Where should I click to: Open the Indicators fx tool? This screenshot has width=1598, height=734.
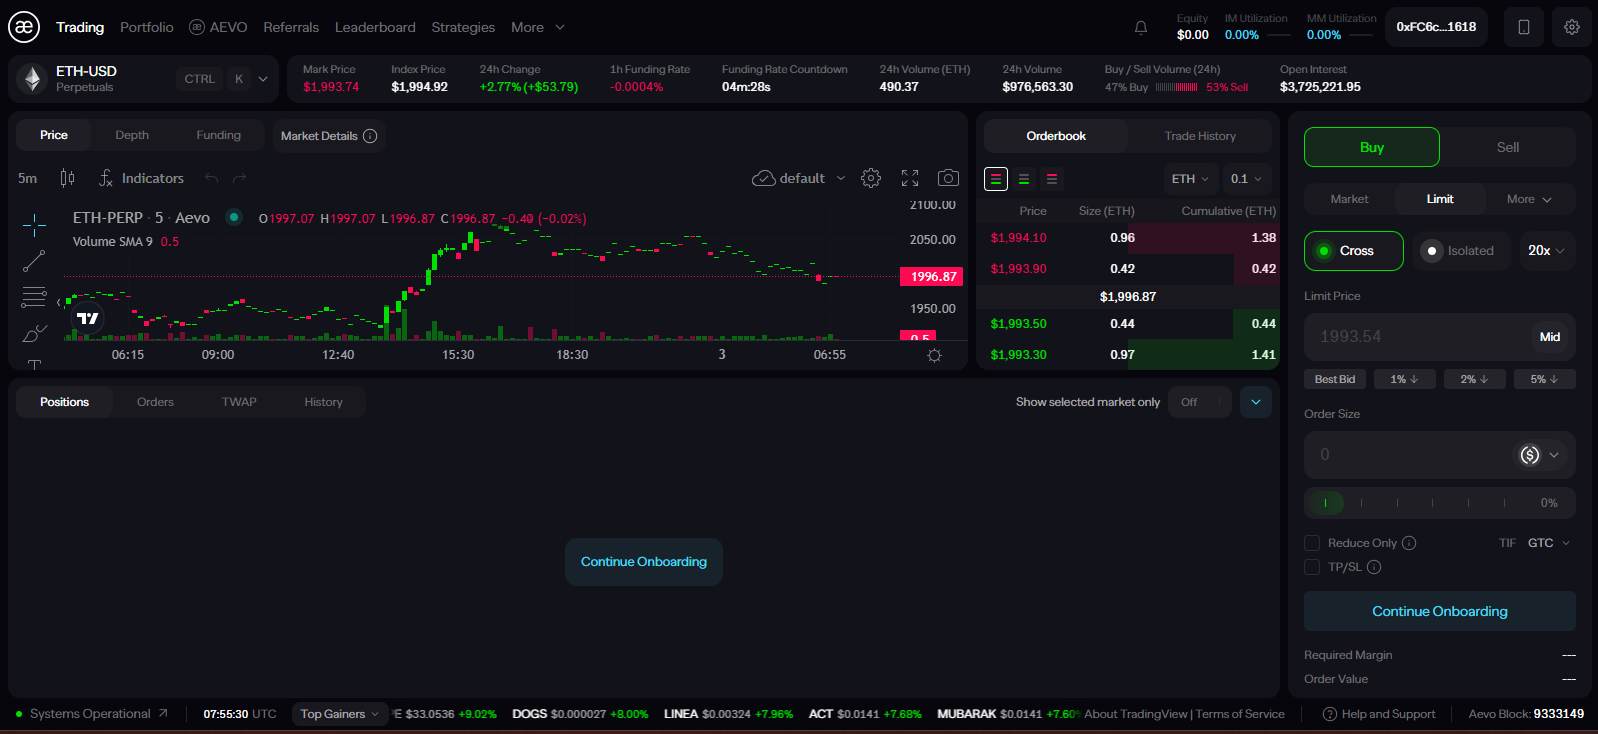[x=141, y=178]
